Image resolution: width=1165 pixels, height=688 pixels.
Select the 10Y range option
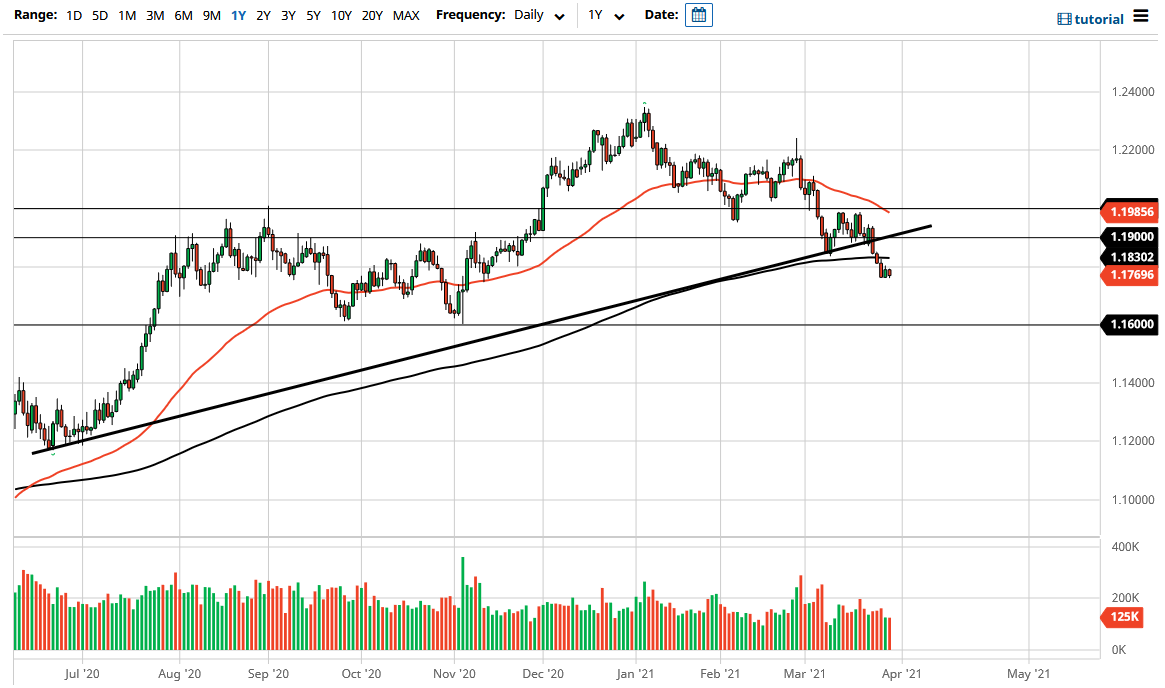(339, 16)
